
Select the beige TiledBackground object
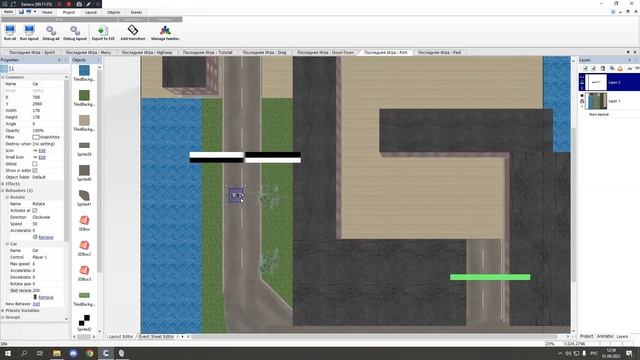point(84,120)
